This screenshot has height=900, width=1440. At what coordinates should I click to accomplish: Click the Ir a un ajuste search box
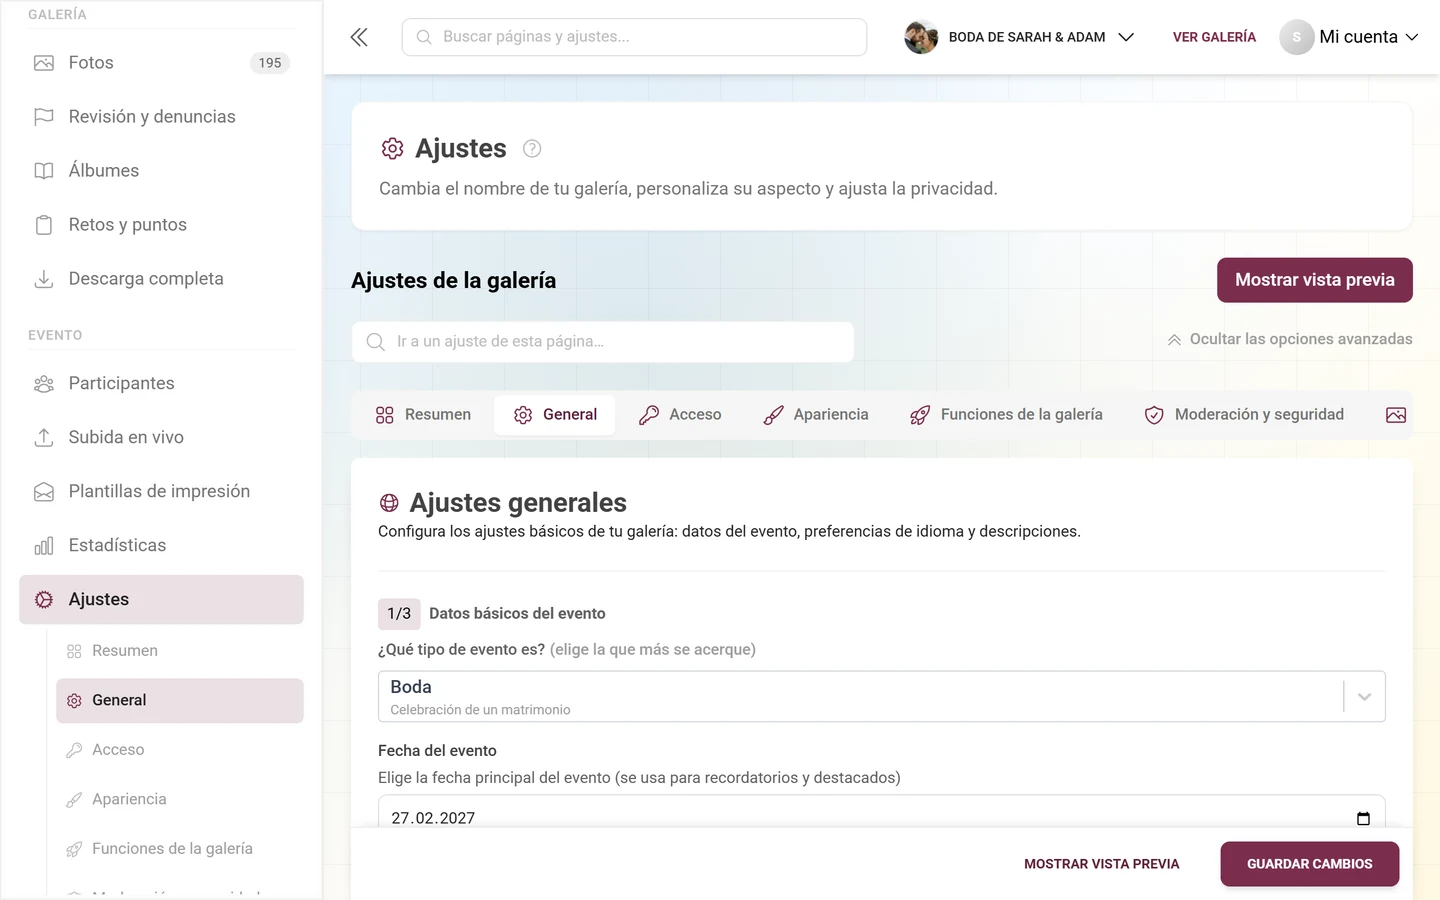(603, 342)
